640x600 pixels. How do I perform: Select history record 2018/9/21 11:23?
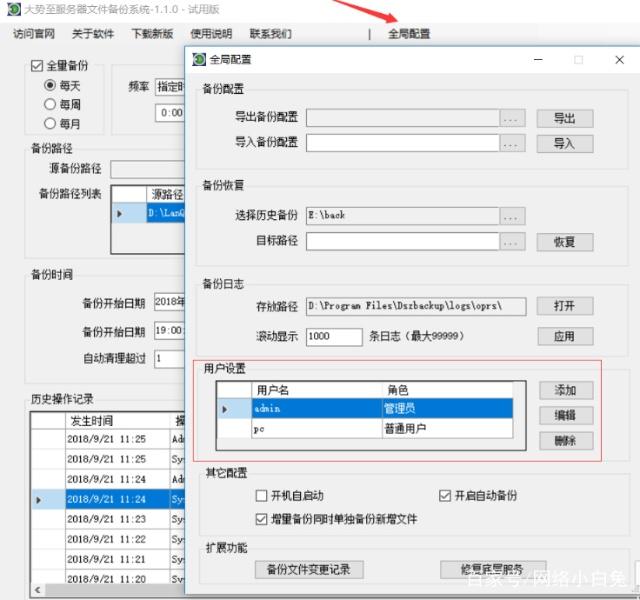coord(108,520)
